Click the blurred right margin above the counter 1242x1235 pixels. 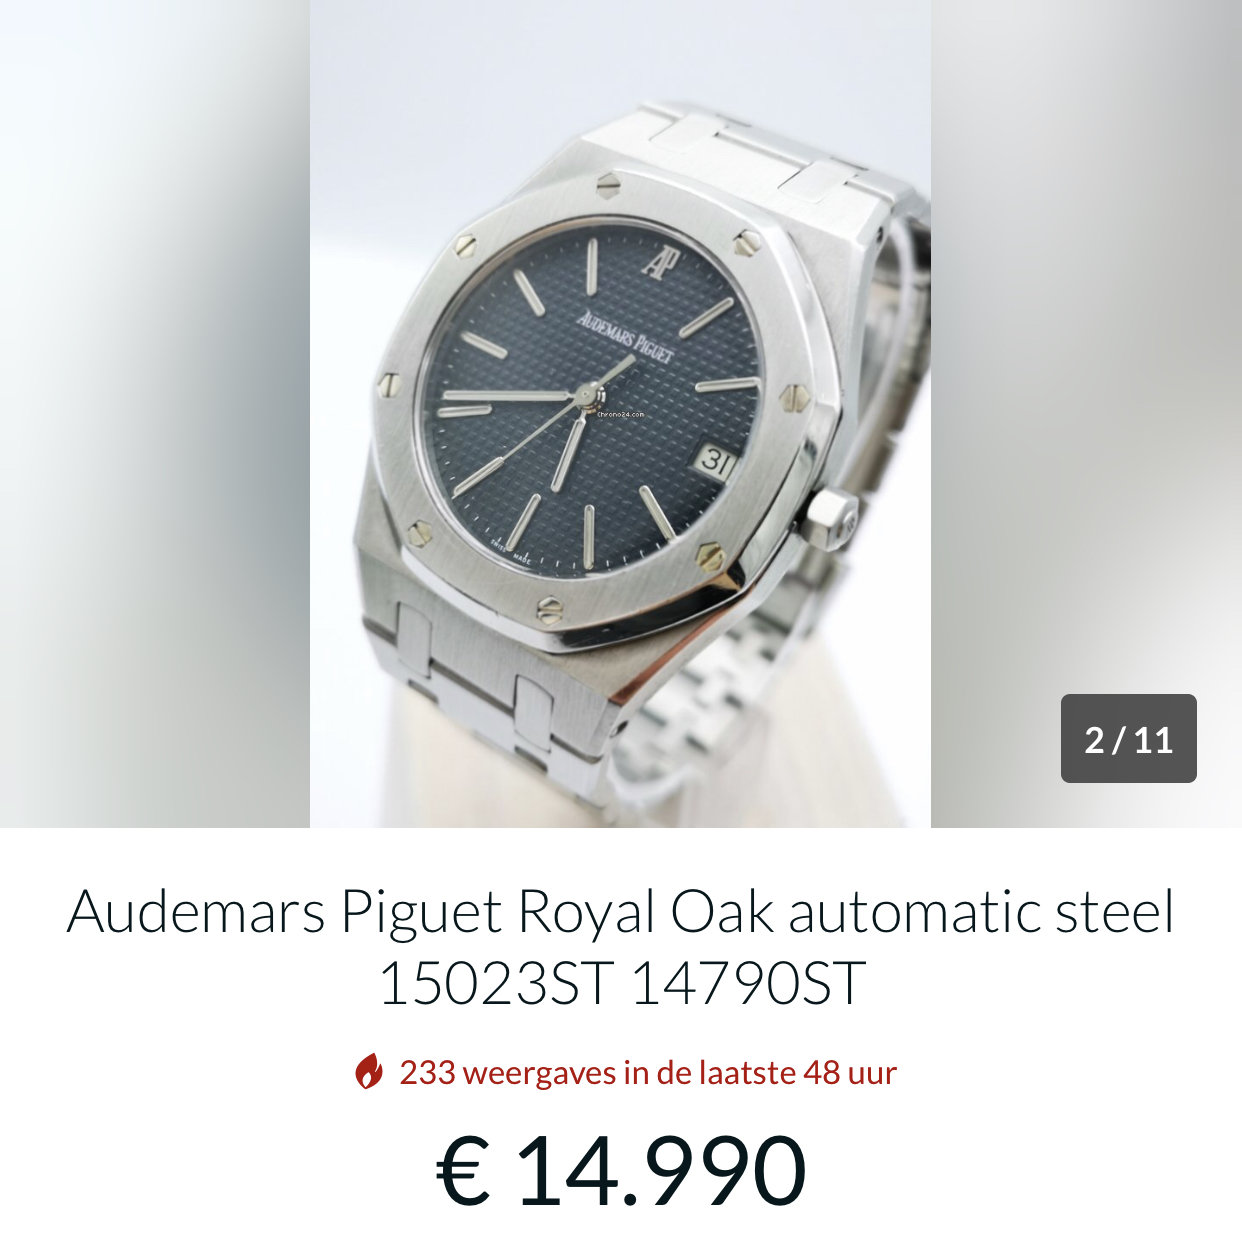(x=1086, y=340)
